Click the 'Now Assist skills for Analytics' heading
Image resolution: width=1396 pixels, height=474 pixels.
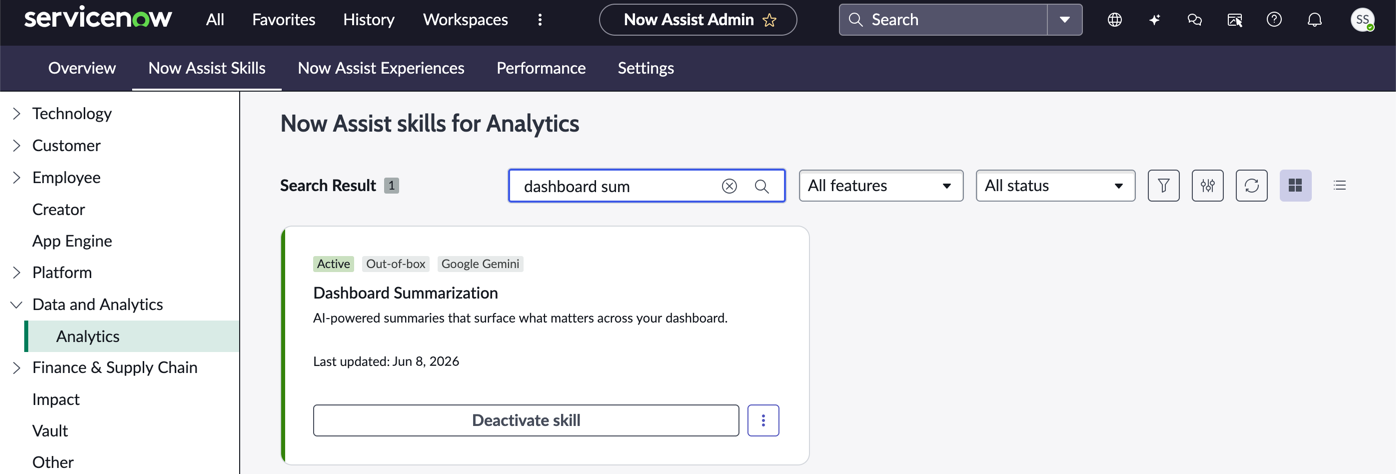pyautogui.click(x=430, y=124)
